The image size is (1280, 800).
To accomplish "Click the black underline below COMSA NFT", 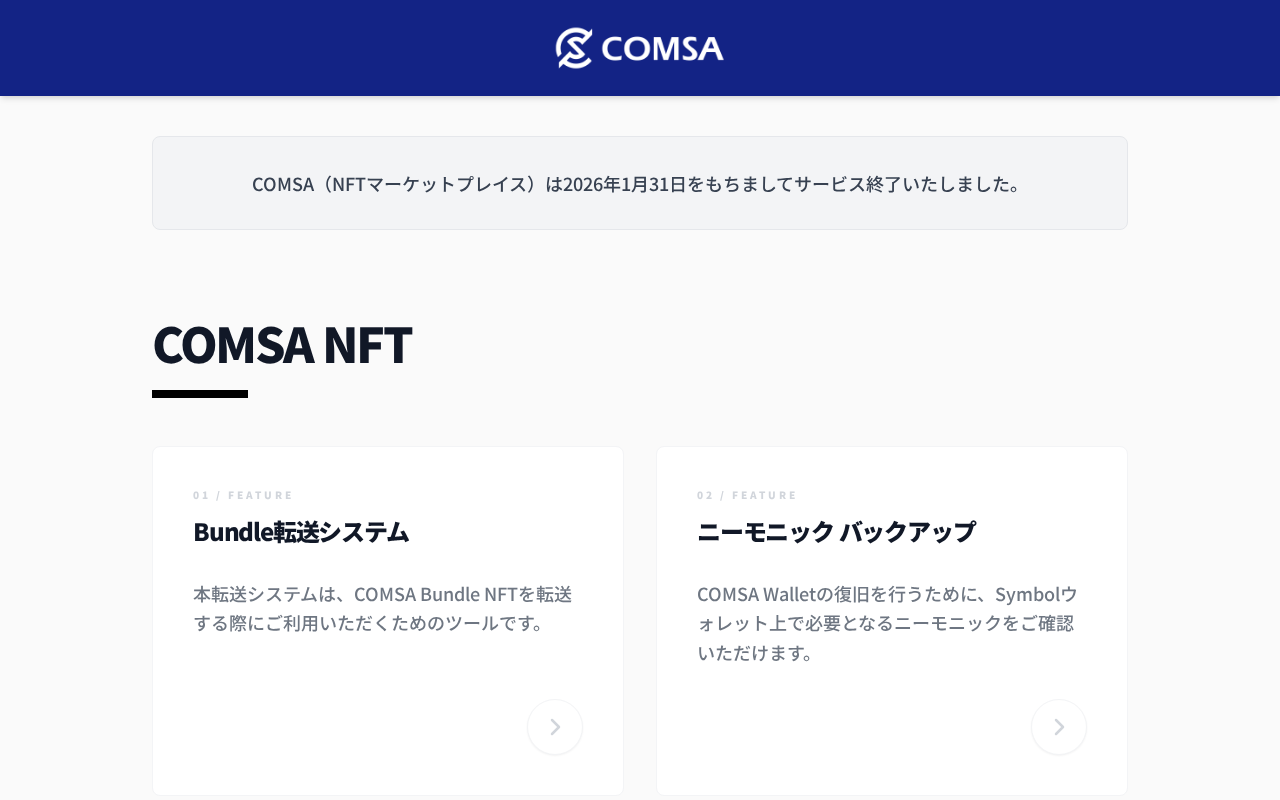I will [200, 394].
